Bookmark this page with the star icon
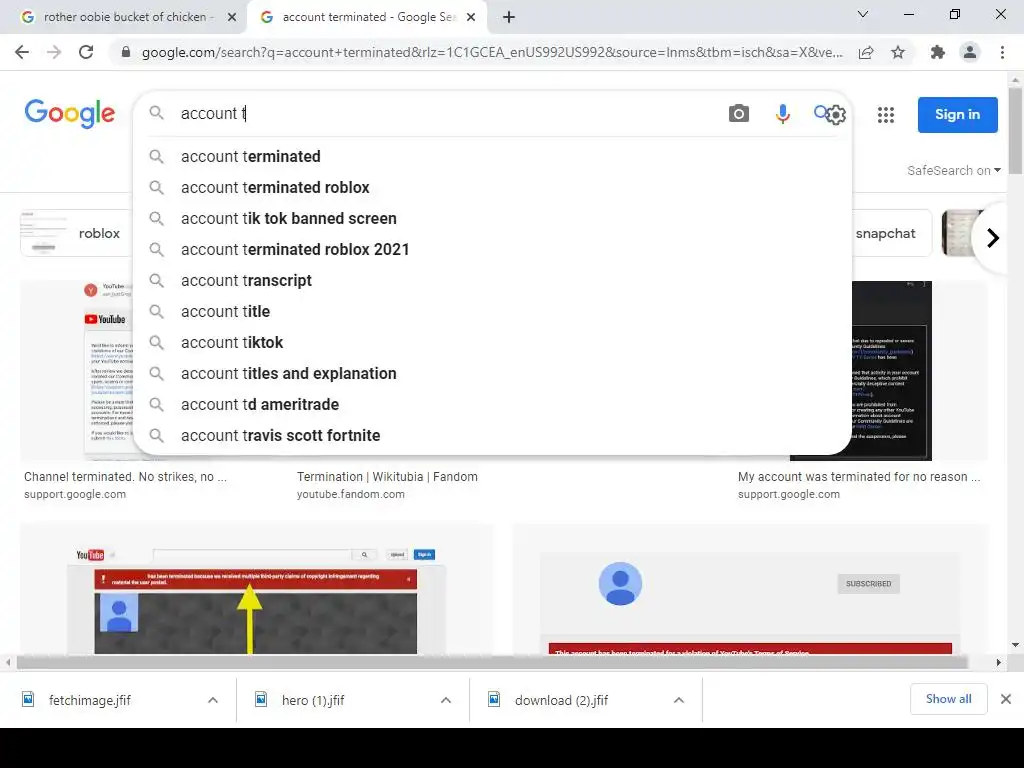 [898, 52]
